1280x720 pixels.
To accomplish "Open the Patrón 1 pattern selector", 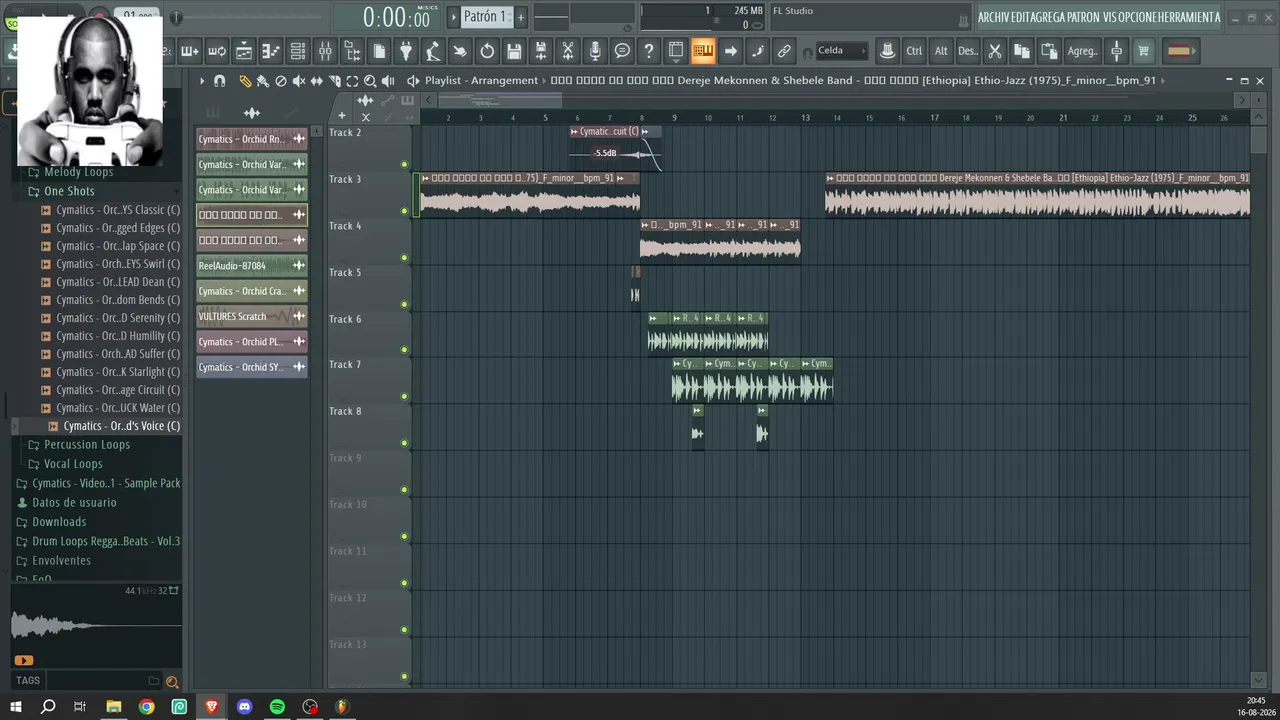I will [485, 17].
